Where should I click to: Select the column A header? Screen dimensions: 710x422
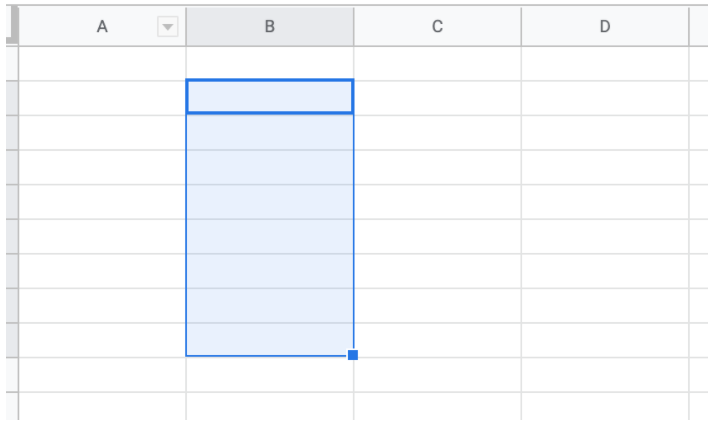(x=102, y=27)
